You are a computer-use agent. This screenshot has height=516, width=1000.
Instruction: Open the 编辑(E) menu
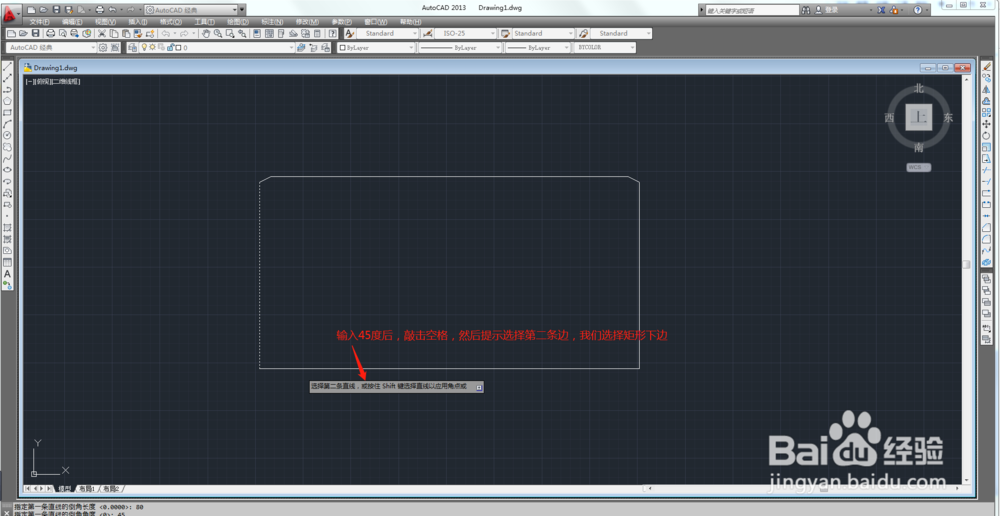coord(72,22)
